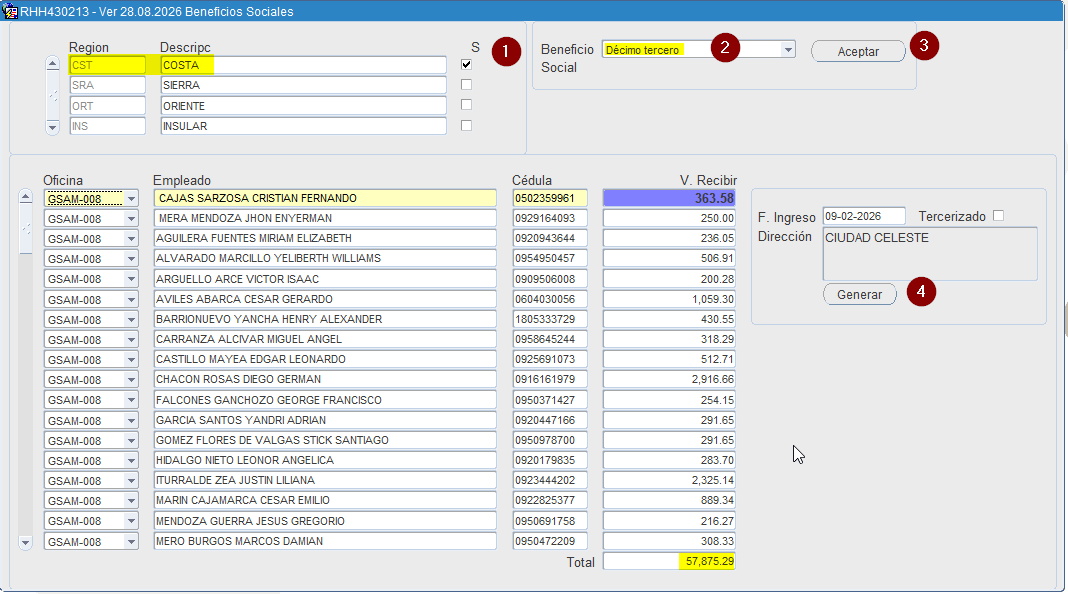Select employee CASTILLO MAYEA EDGAR LEONARDO
Image resolution: width=1068 pixels, height=594 pixels.
(325, 360)
